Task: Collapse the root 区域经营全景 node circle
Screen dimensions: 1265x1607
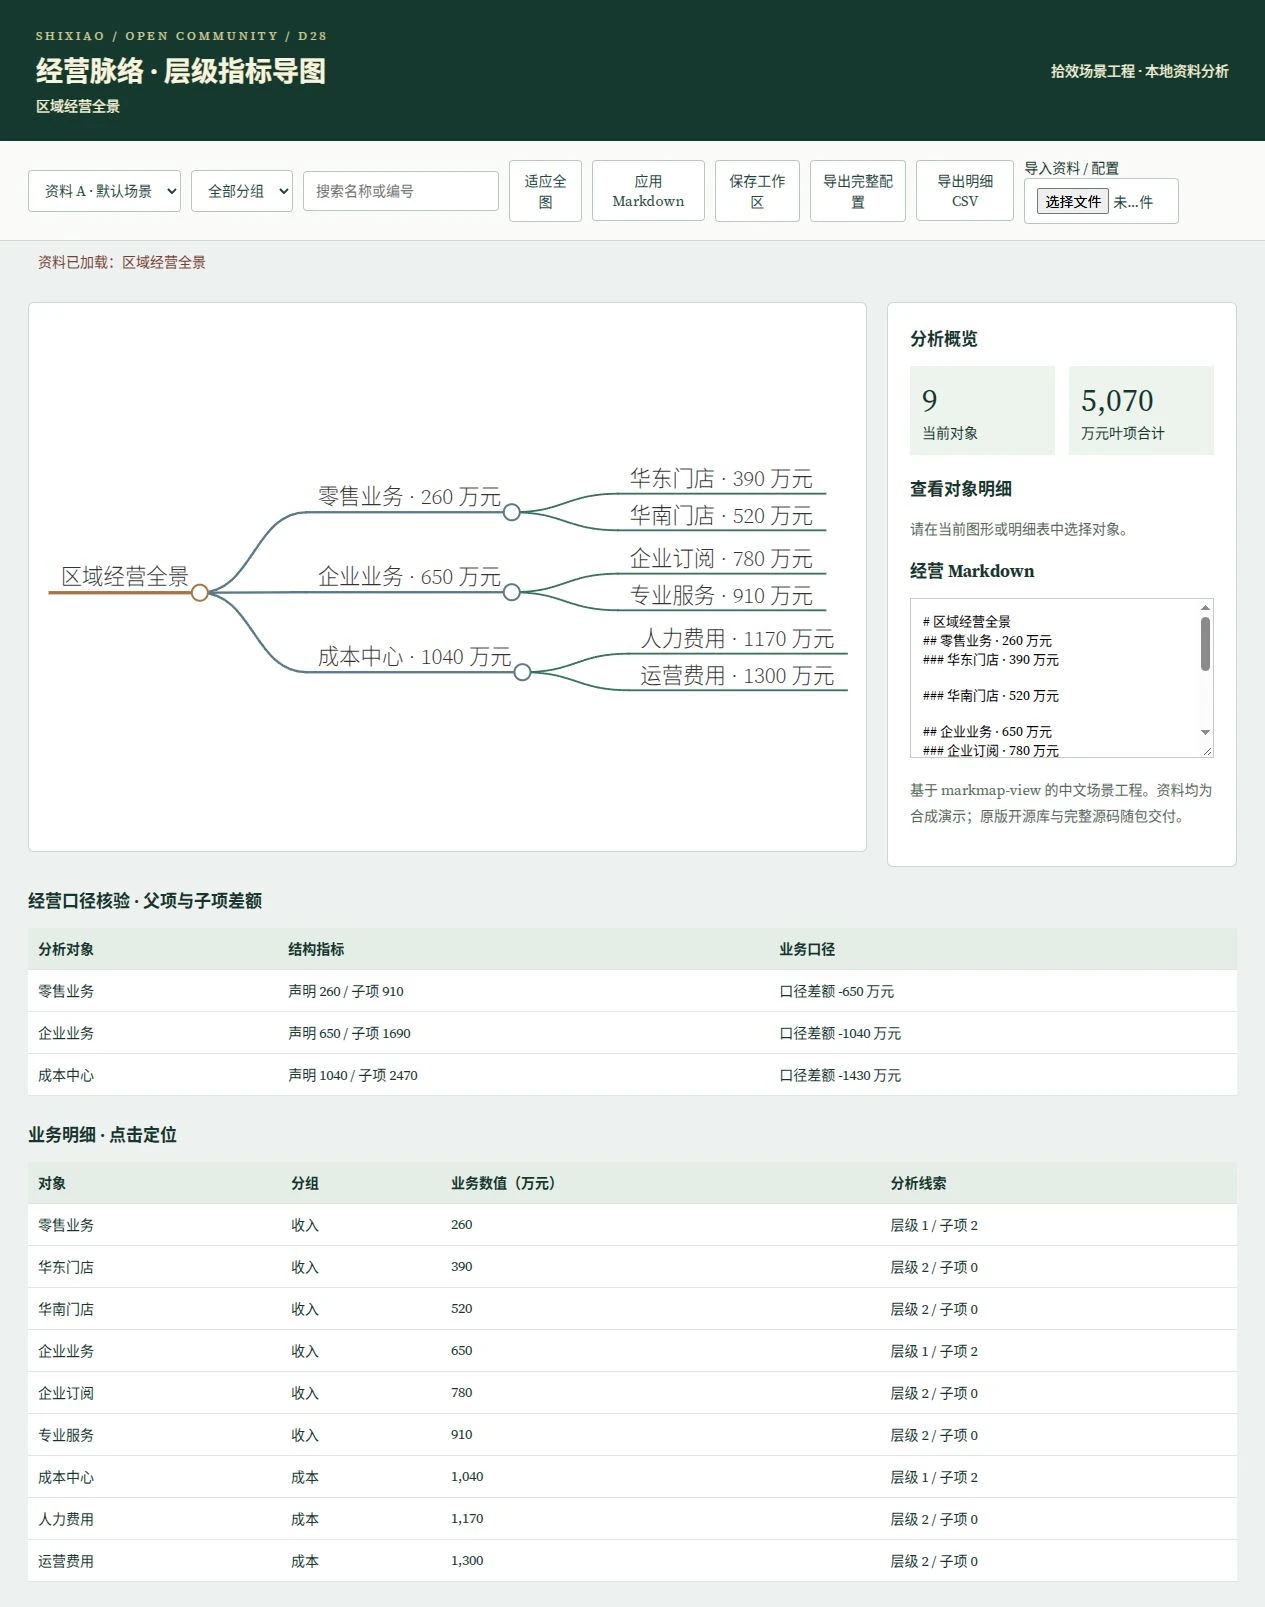Action: (200, 593)
